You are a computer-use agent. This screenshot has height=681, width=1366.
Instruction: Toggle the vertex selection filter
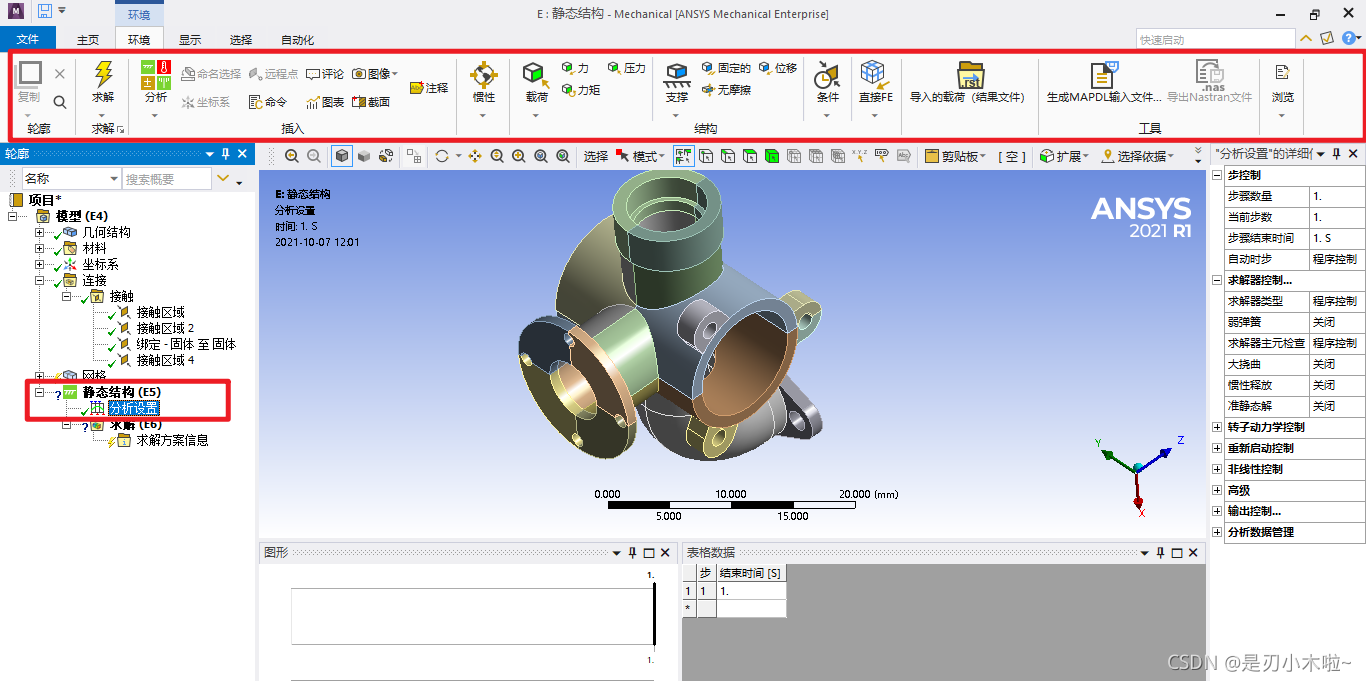(x=706, y=156)
